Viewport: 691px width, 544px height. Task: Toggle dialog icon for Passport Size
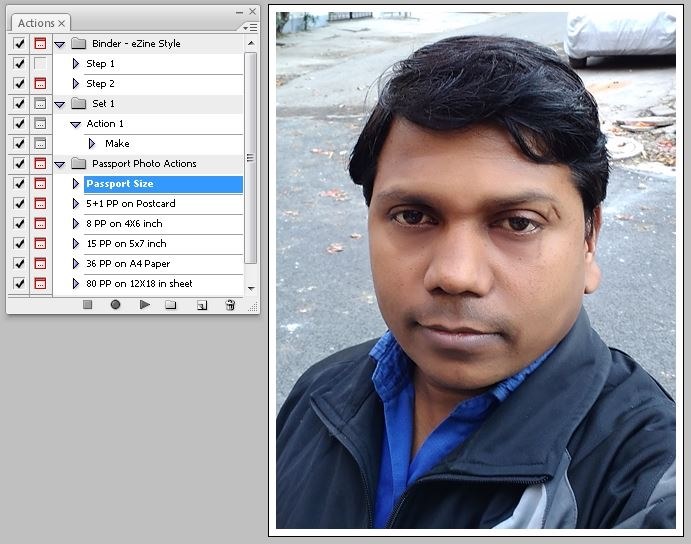pos(40,183)
